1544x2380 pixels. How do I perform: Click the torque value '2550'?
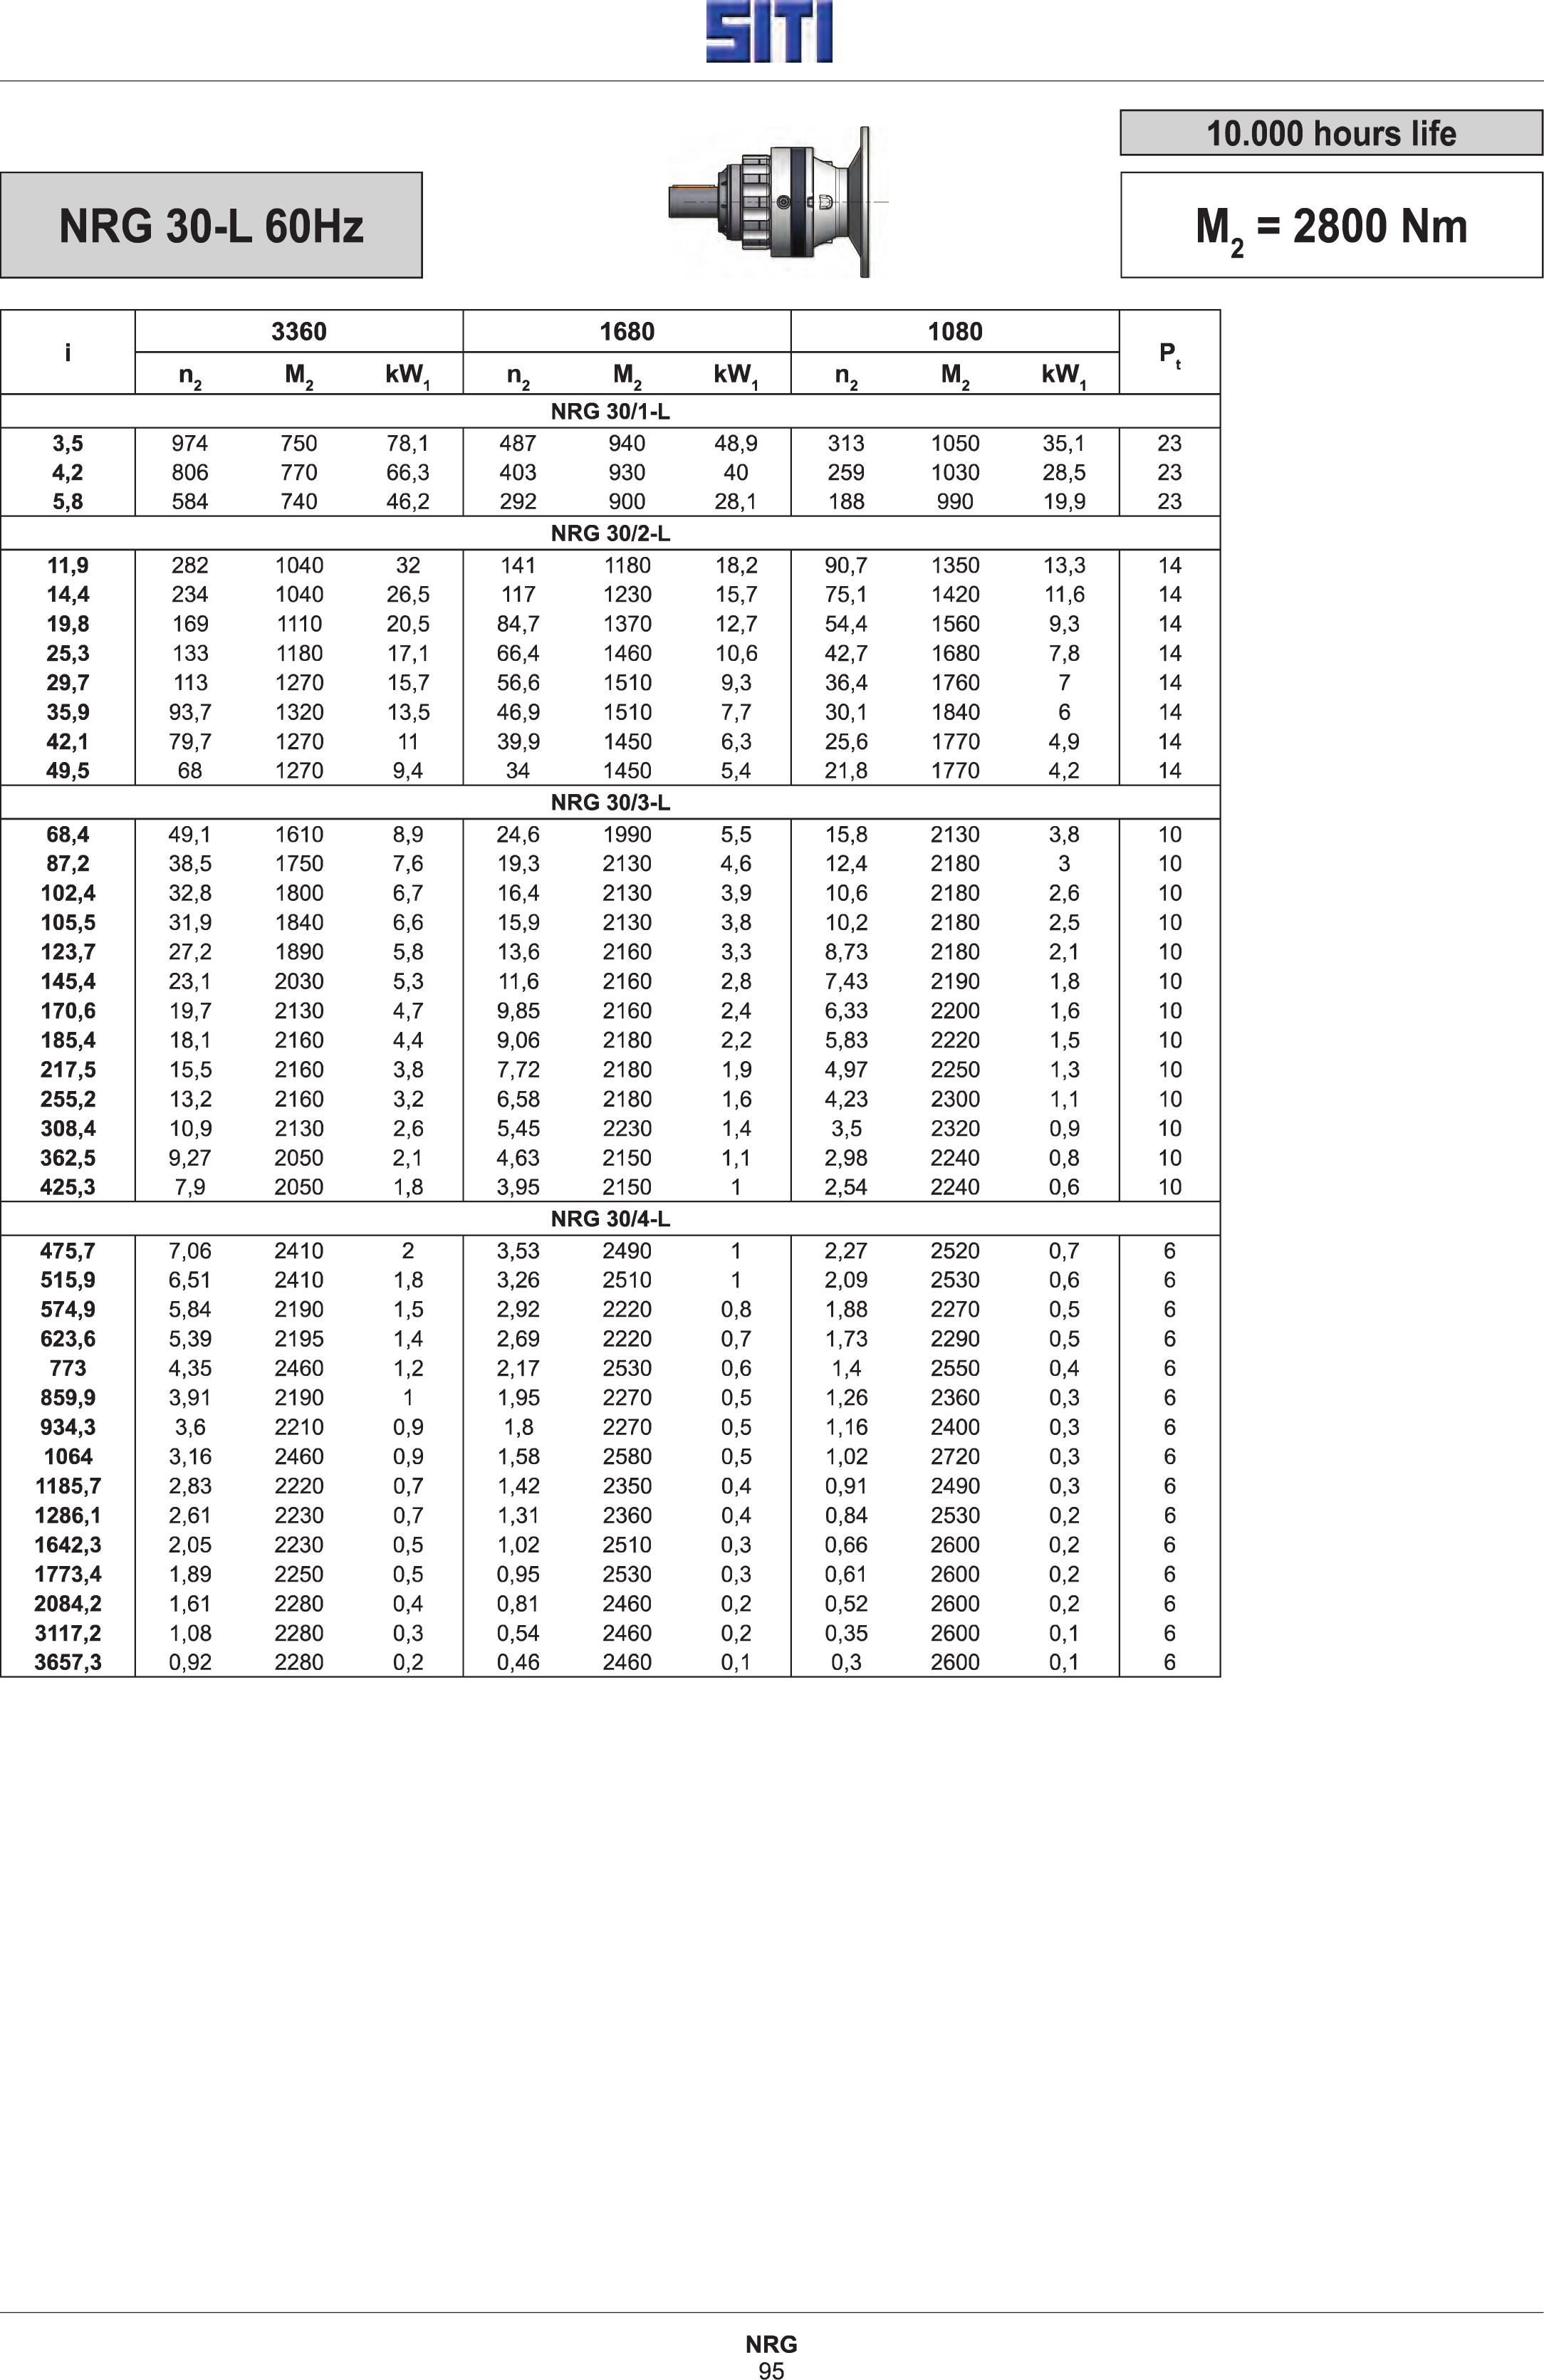tap(955, 1369)
